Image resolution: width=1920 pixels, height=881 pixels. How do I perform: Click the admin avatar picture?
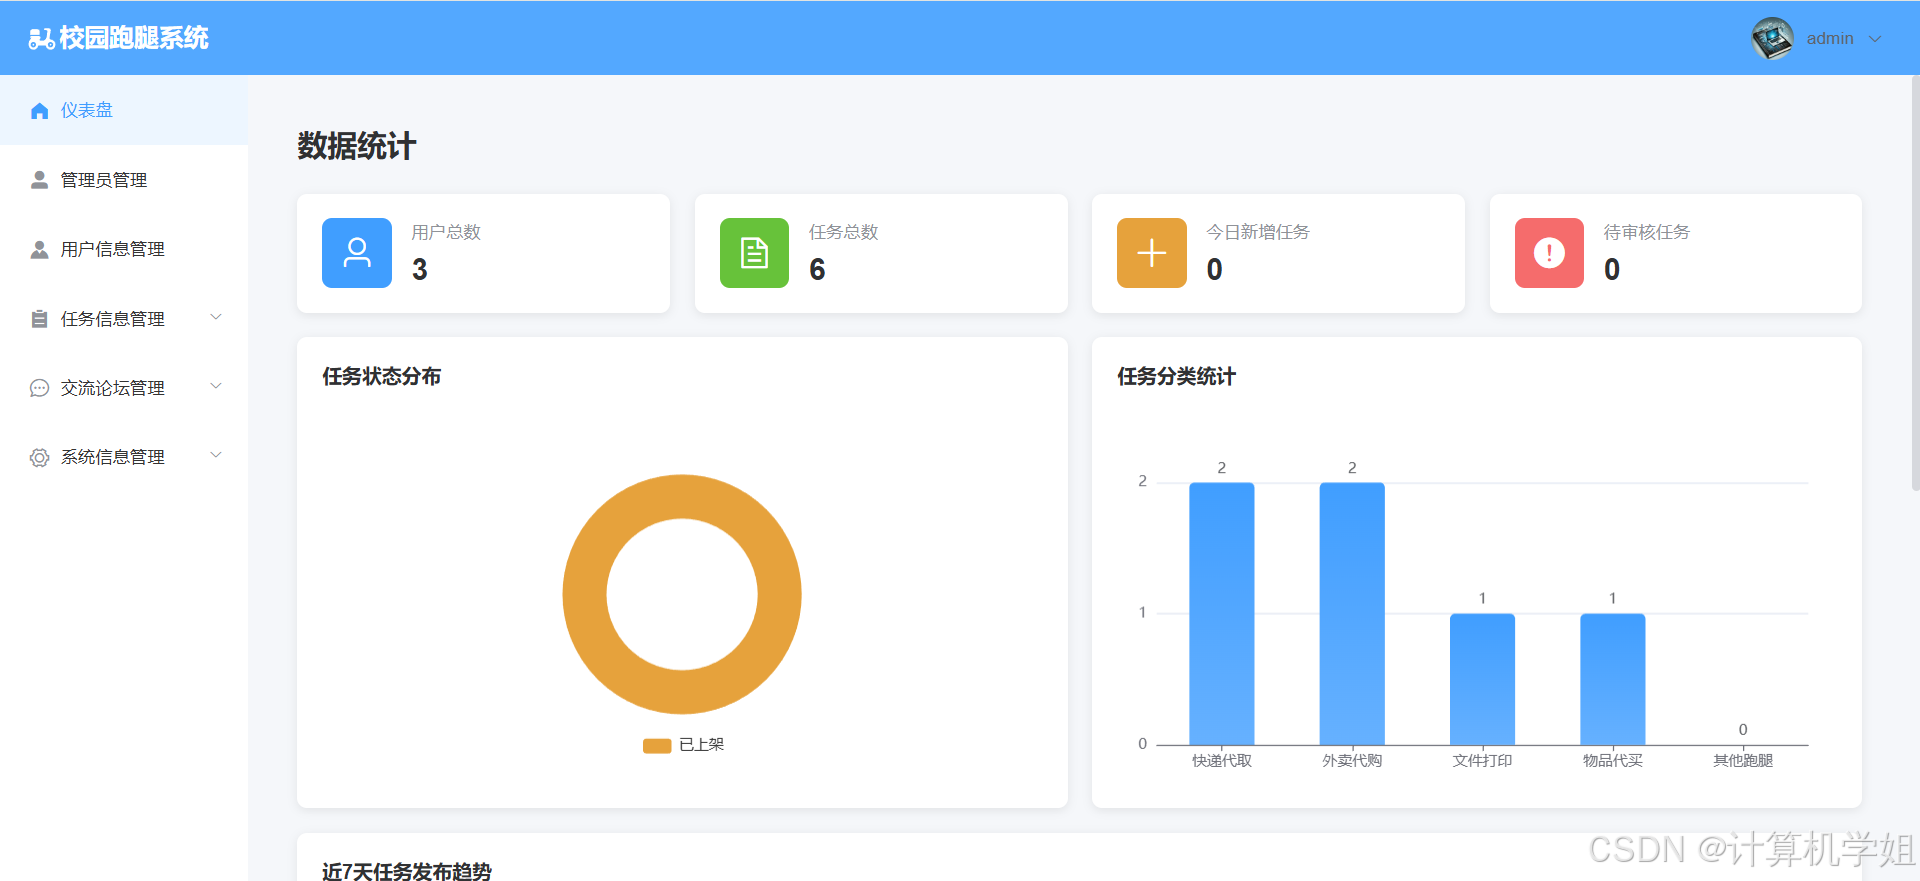[1772, 38]
